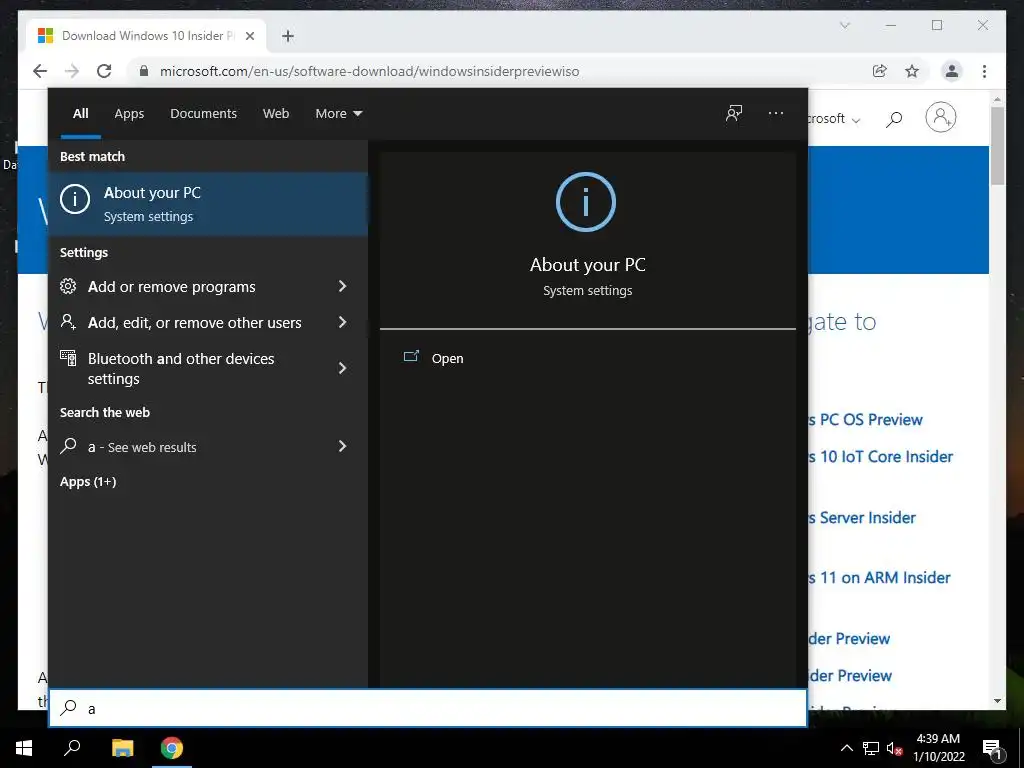Click the gear icon beside Add or remove programs
This screenshot has height=768, width=1024.
(68, 286)
